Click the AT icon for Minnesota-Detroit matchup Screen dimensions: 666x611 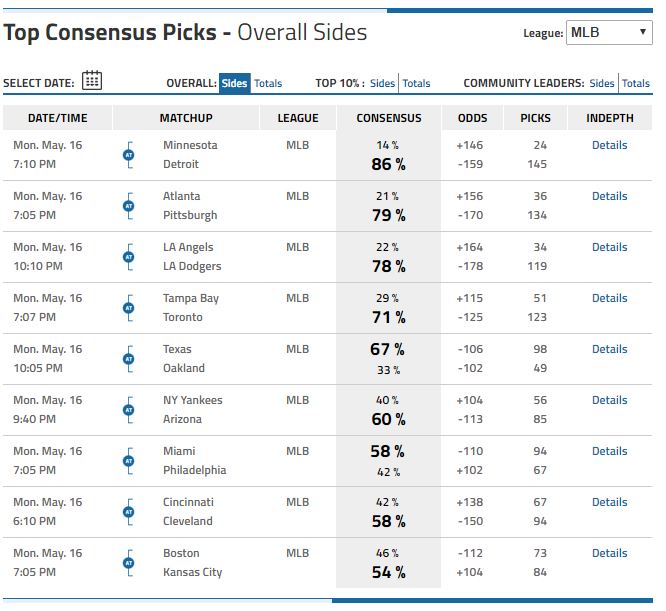point(128,155)
